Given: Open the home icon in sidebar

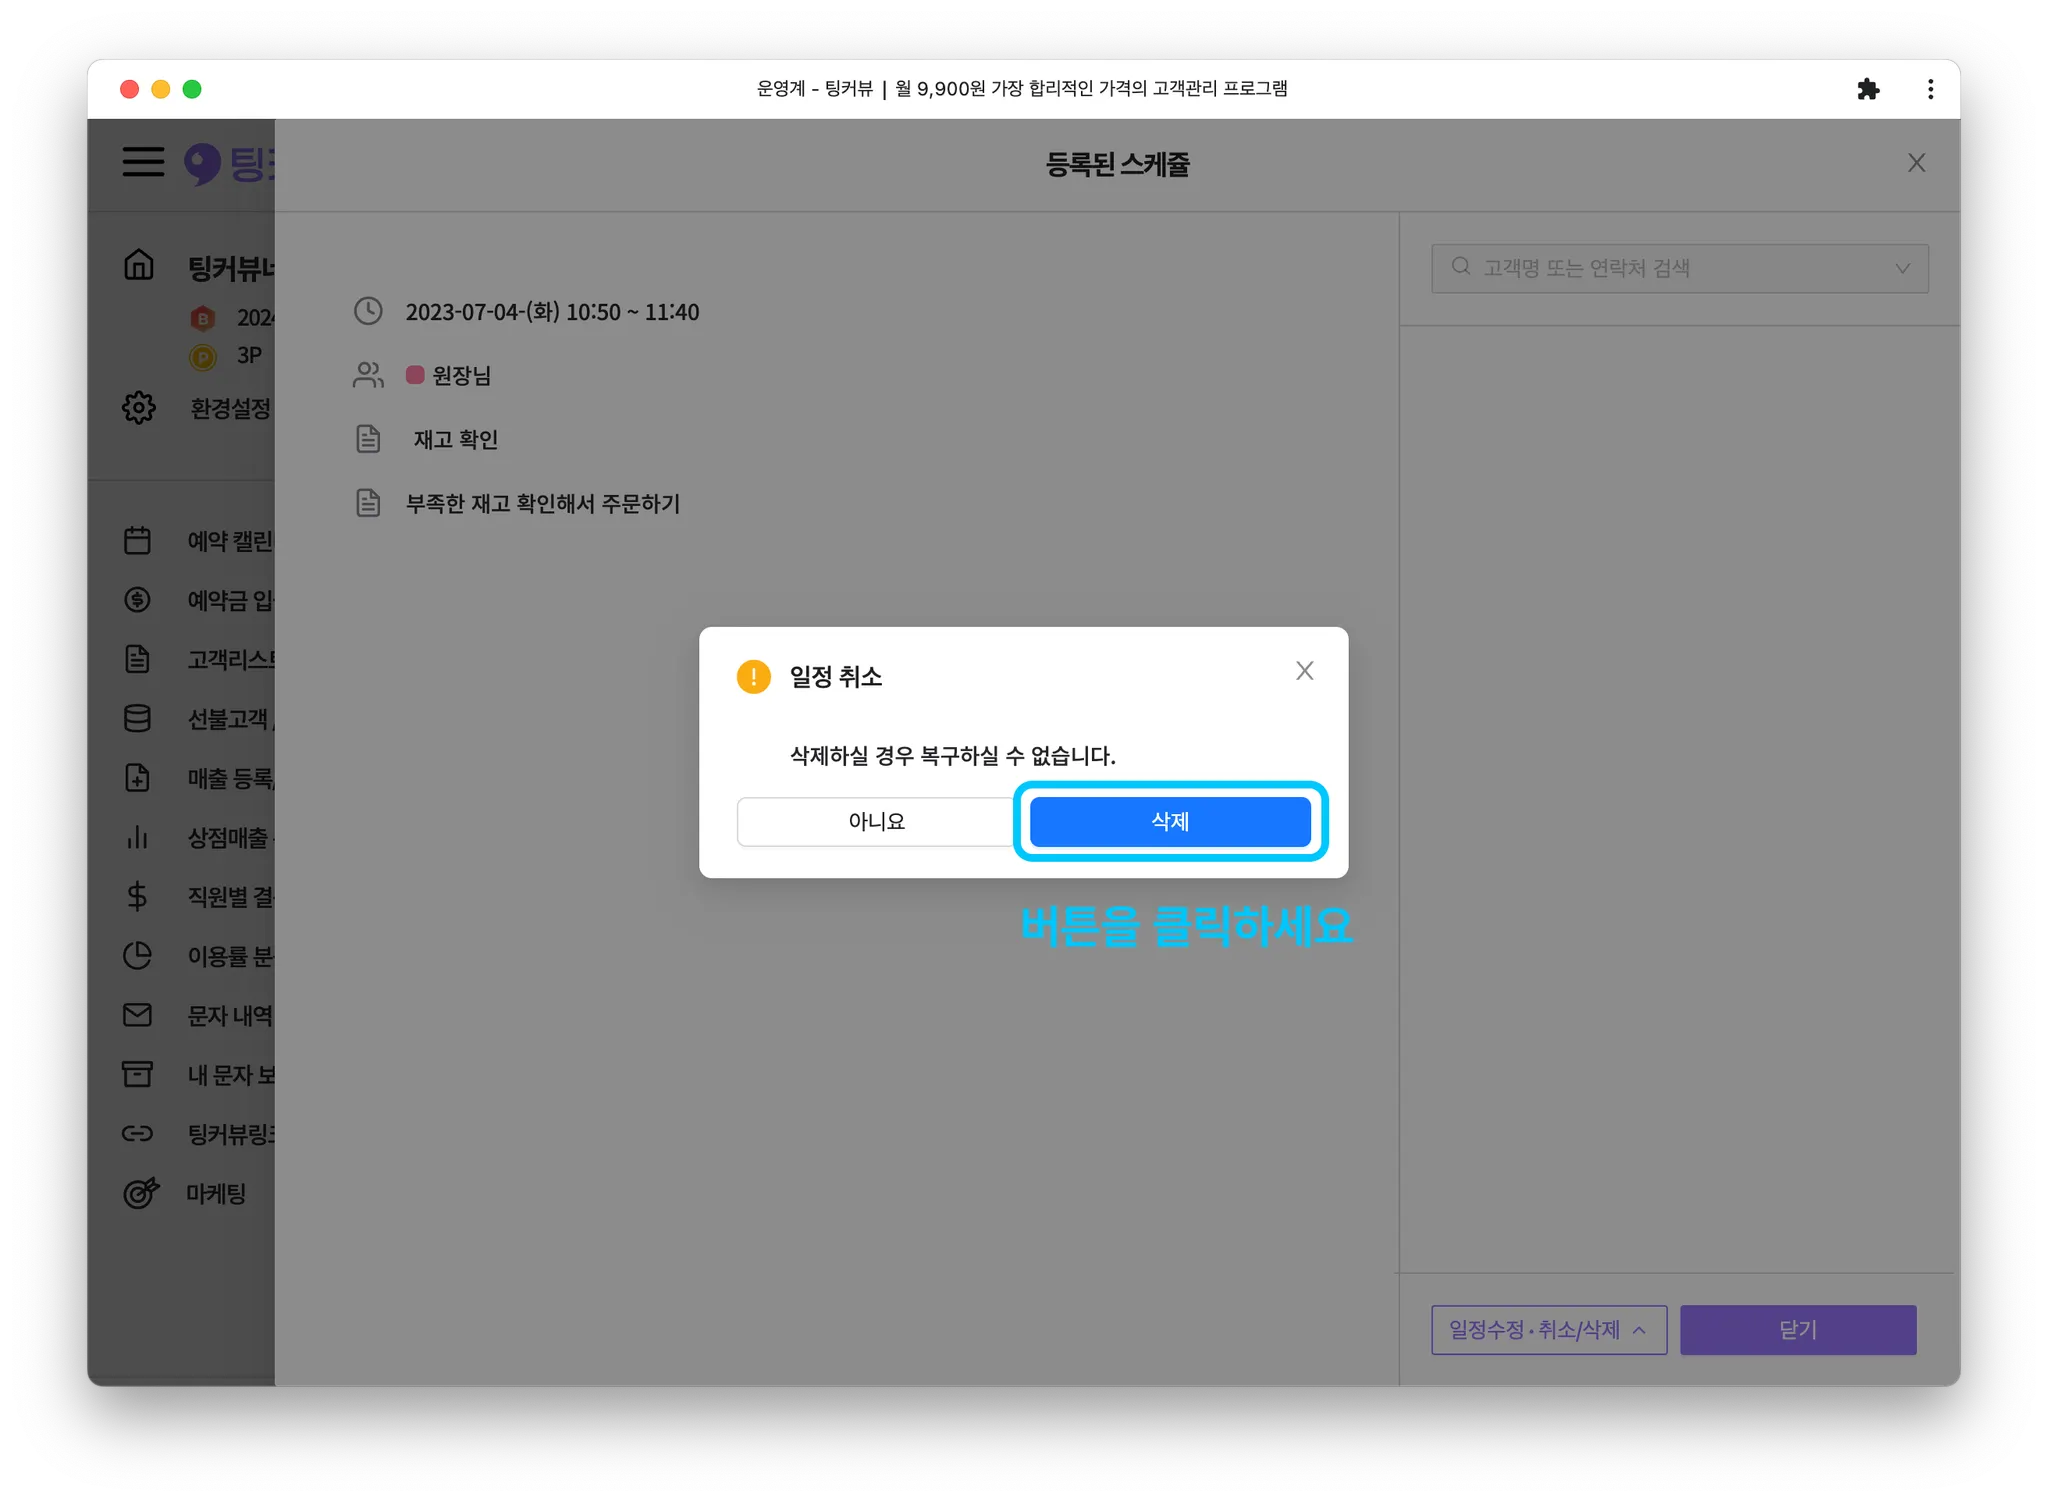Looking at the screenshot, I should pos(139,265).
